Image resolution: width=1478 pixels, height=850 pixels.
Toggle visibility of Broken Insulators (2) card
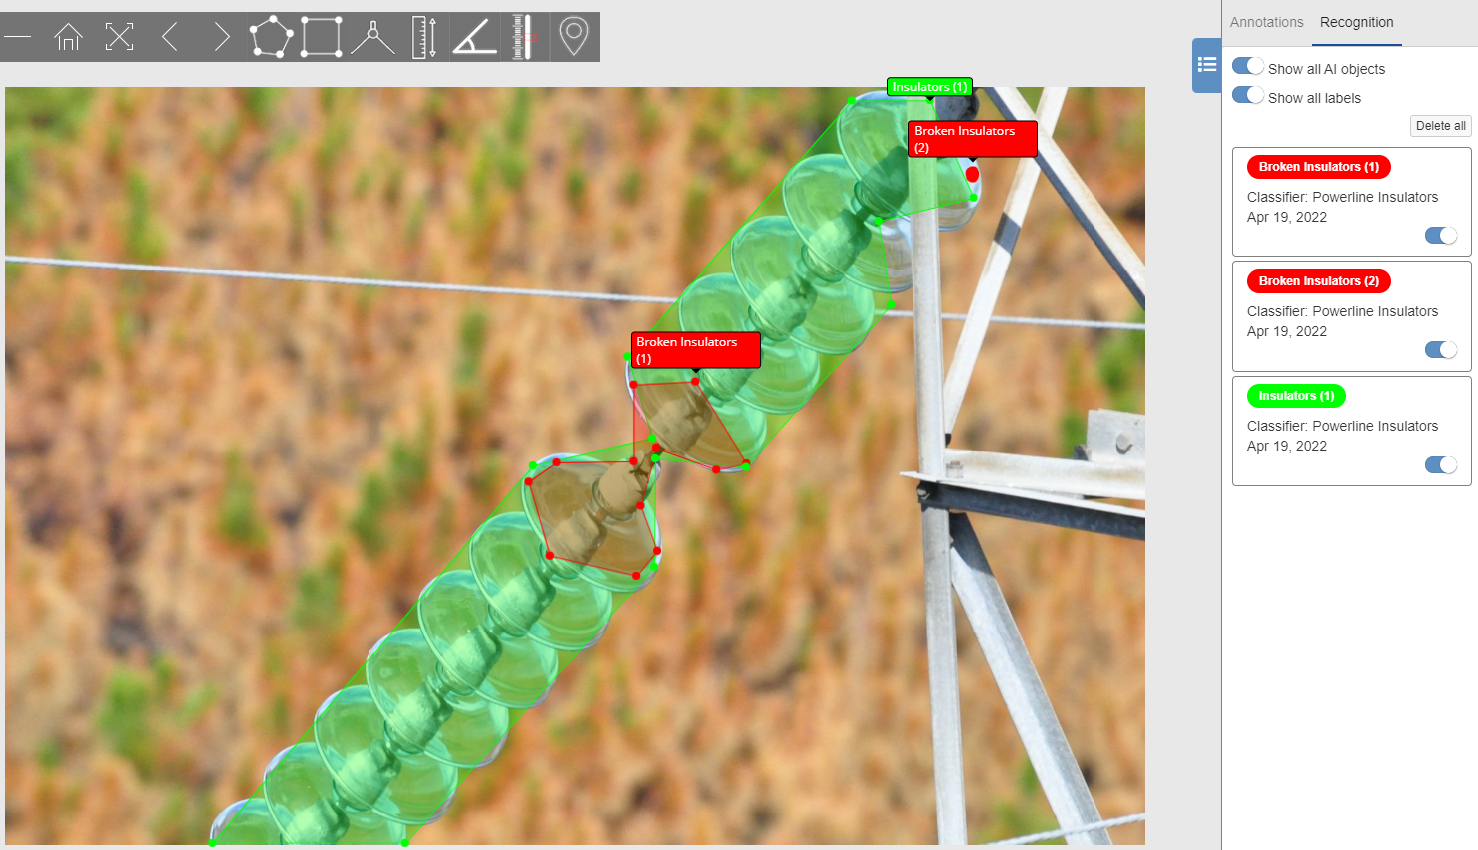pos(1441,350)
